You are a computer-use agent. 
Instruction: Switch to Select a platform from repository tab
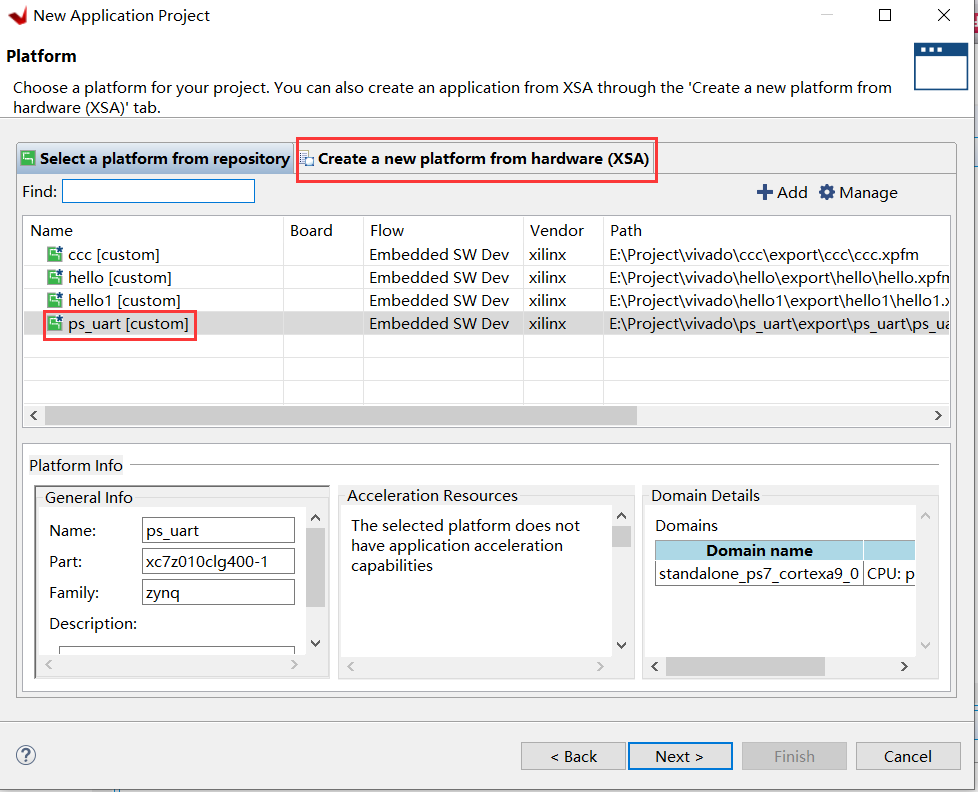tap(155, 158)
